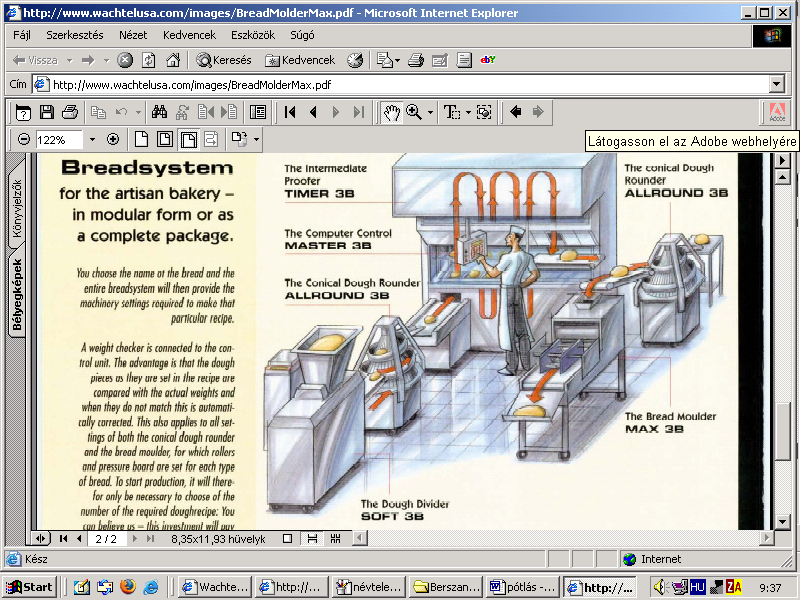Screen dimensions: 800x600
Task: Click the zoom in plus button
Action: click(113, 139)
